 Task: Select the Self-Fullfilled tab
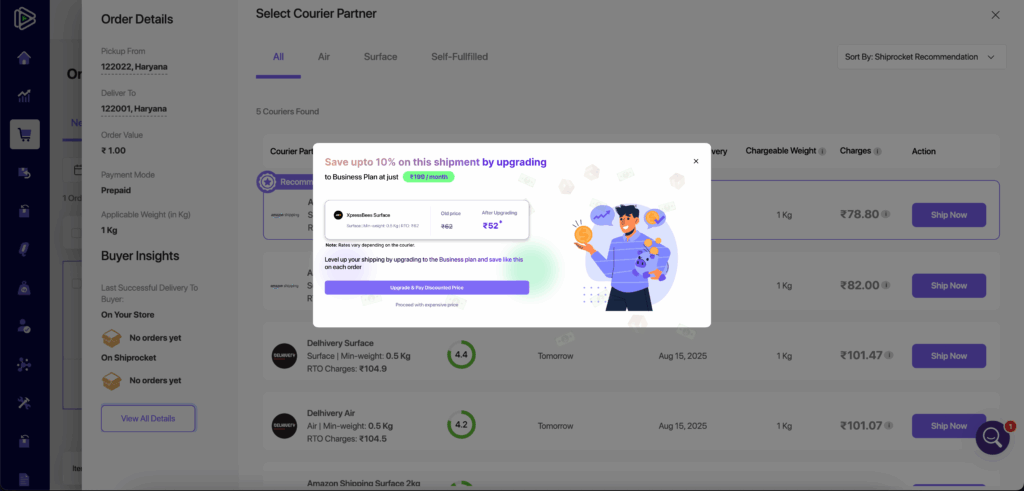coord(459,57)
